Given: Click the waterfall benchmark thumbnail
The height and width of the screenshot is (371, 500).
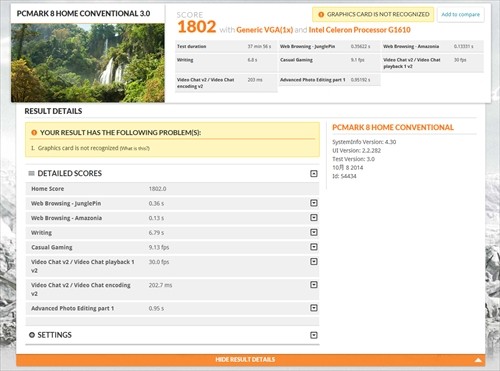Looking at the screenshot, I should 88,63.
